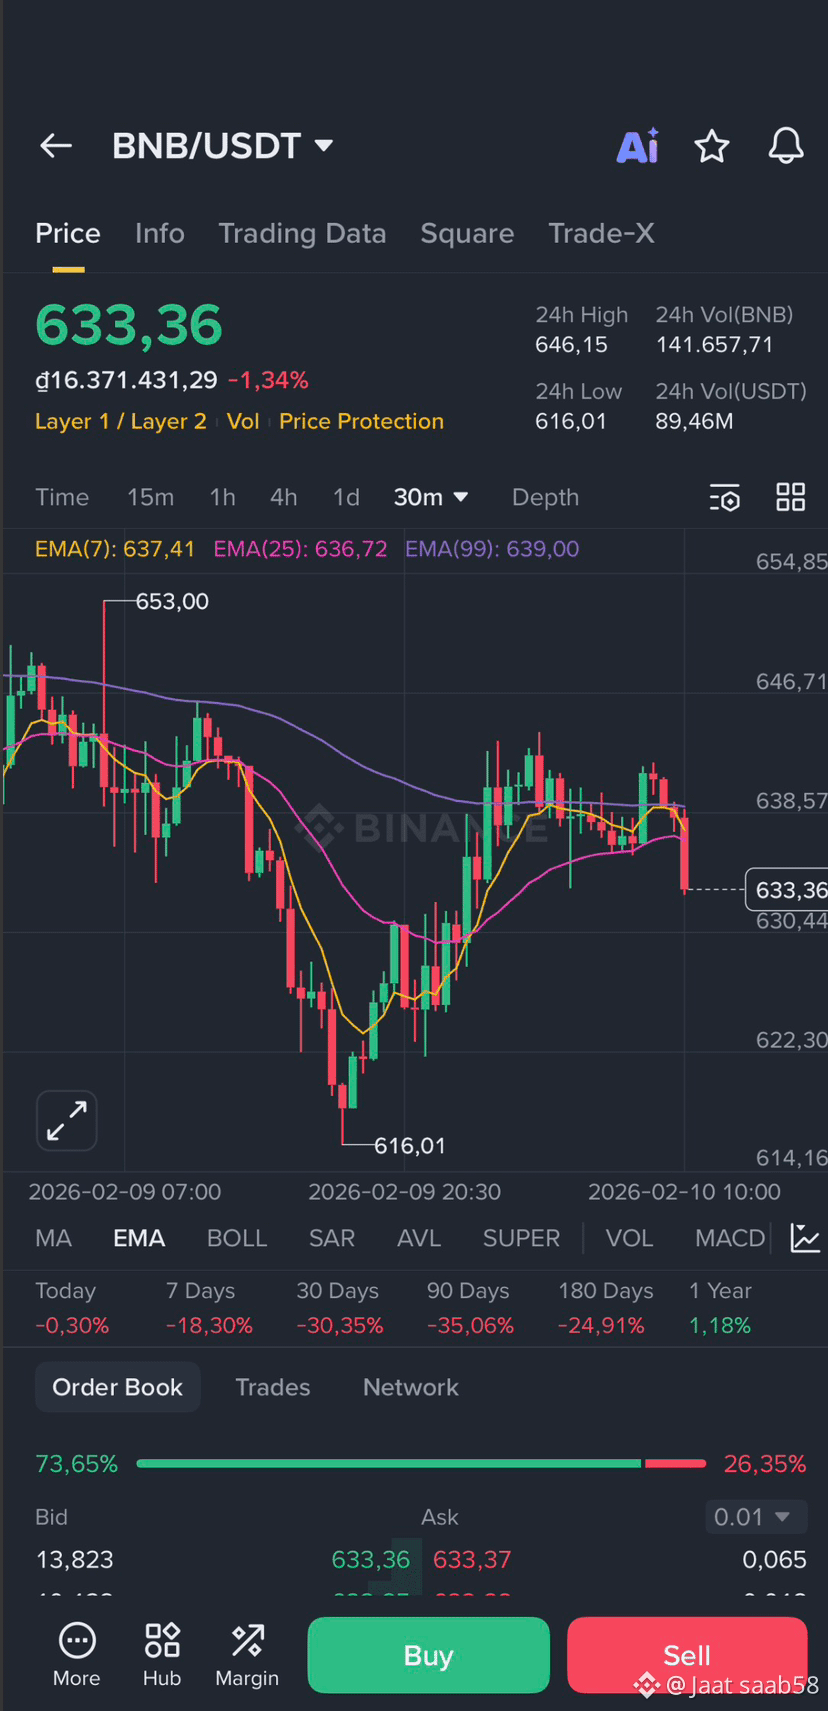The image size is (828, 1711).
Task: Toggle the EMA indicator
Action: 139,1238
